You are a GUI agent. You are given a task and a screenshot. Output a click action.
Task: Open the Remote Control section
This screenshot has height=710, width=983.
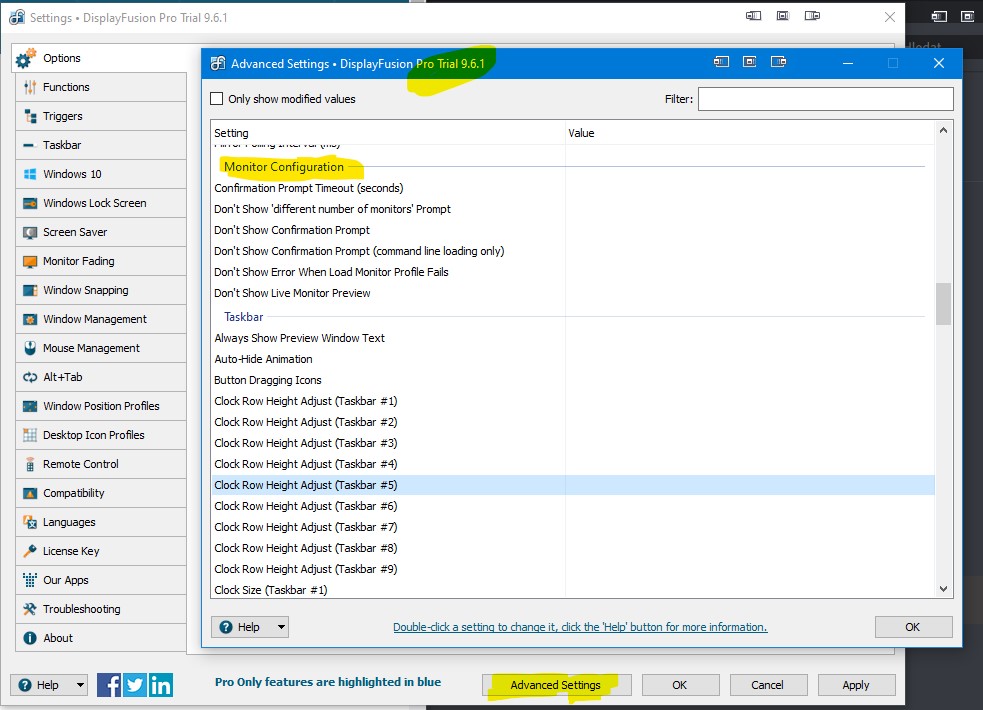(x=81, y=464)
